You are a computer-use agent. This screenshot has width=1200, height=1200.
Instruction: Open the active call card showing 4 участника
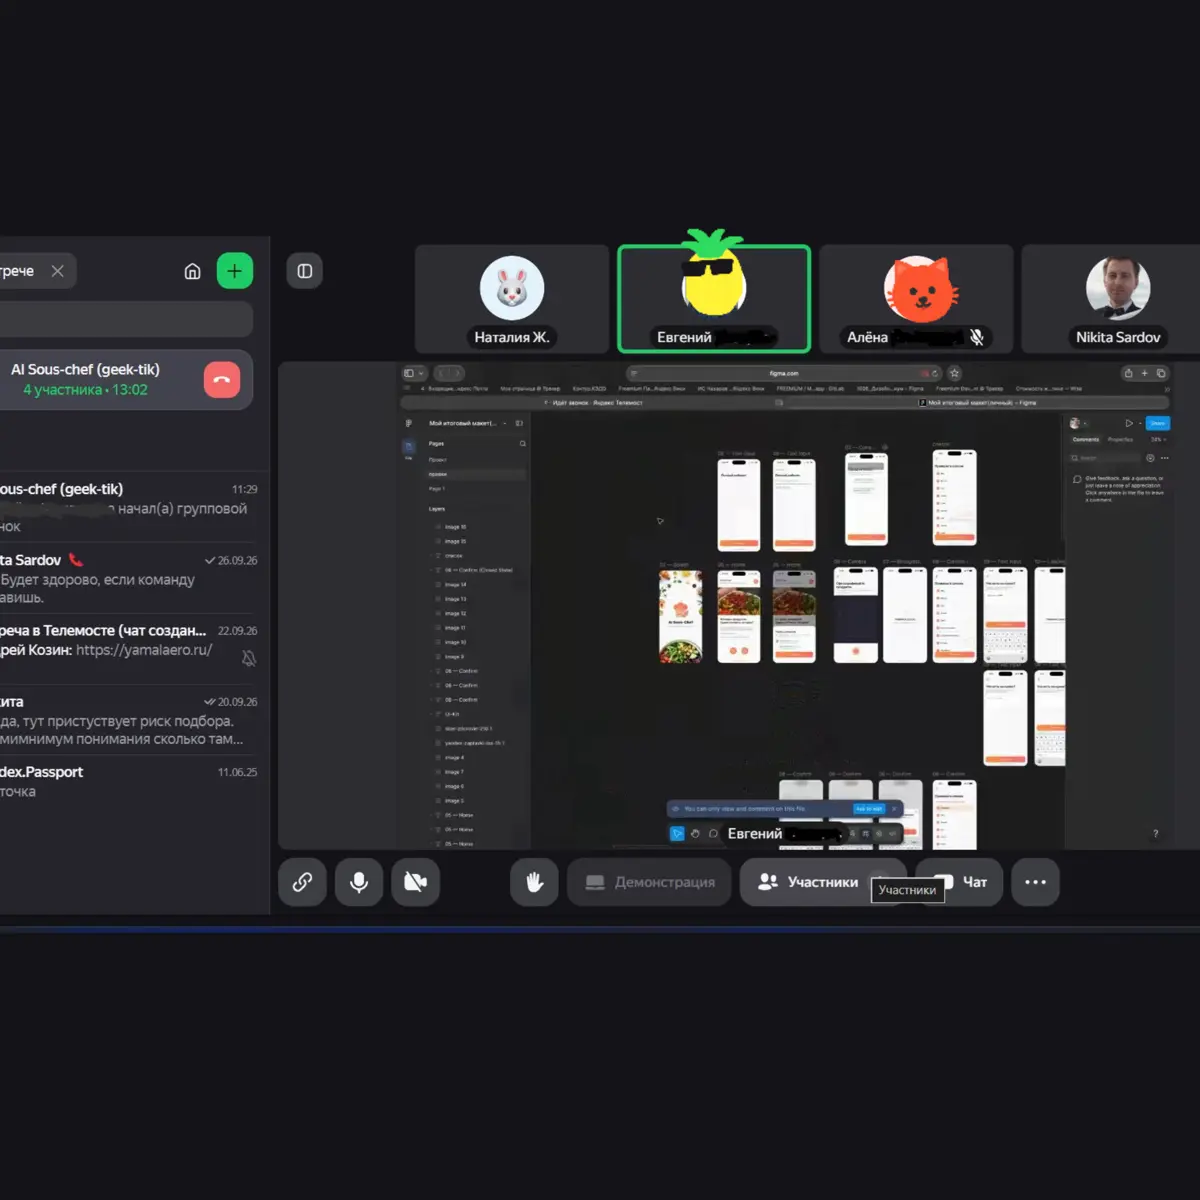pos(124,380)
